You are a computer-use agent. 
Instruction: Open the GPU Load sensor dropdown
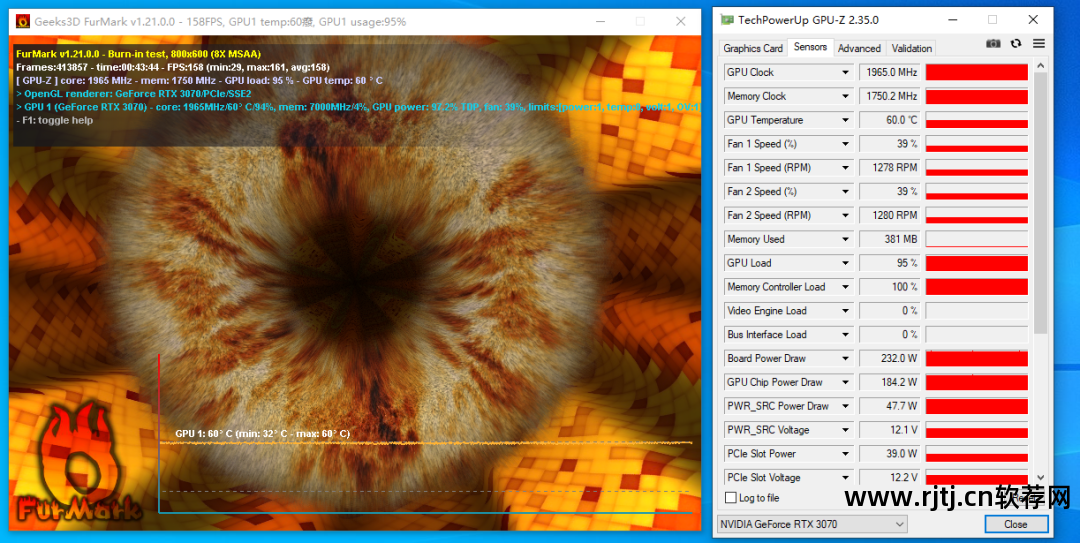click(x=845, y=263)
